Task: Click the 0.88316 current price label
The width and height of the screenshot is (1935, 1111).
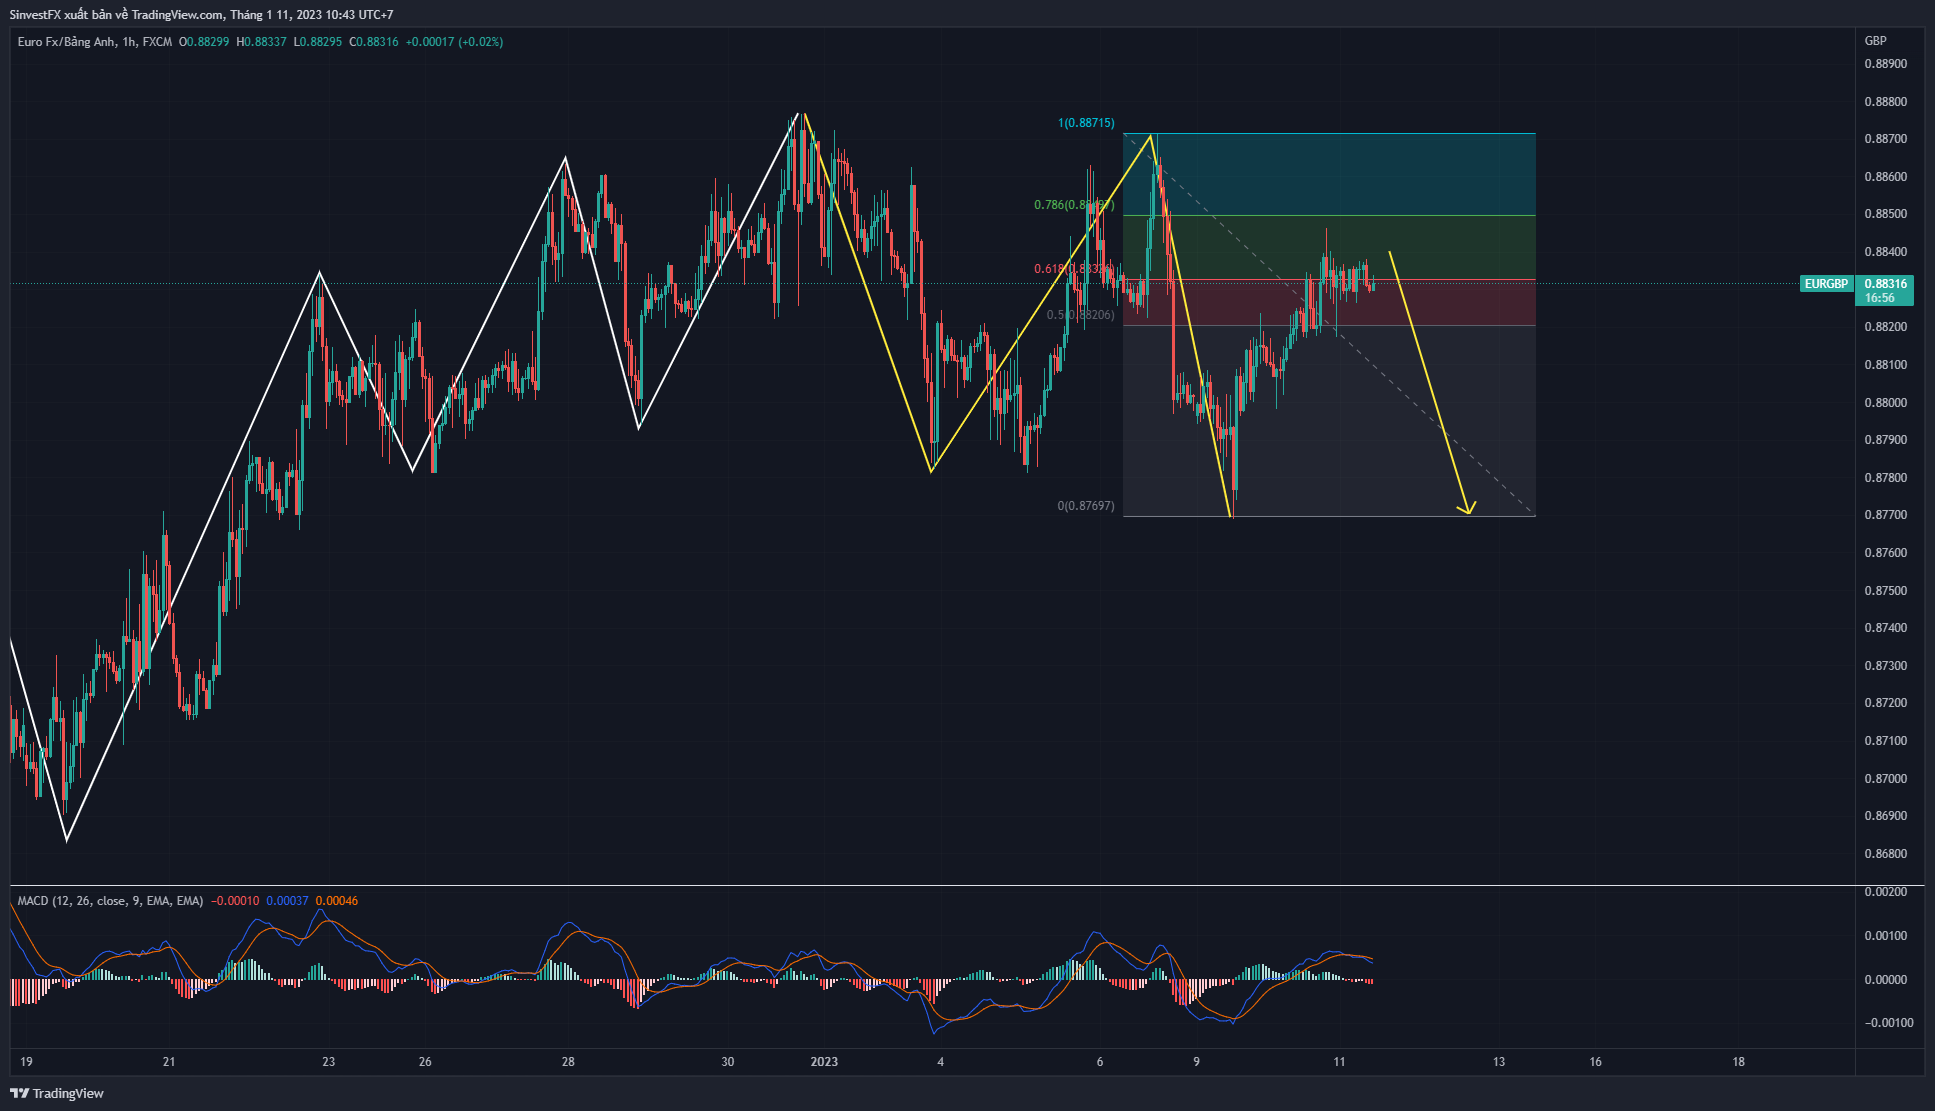Action: [1885, 284]
